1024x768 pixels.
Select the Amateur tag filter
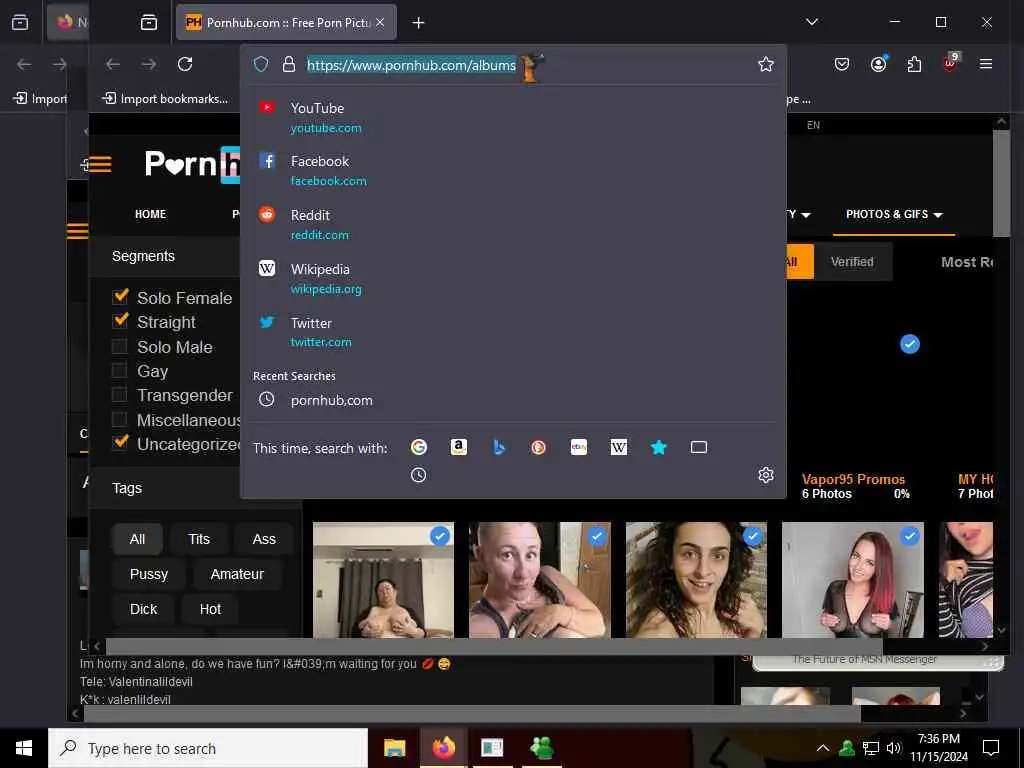point(237,574)
